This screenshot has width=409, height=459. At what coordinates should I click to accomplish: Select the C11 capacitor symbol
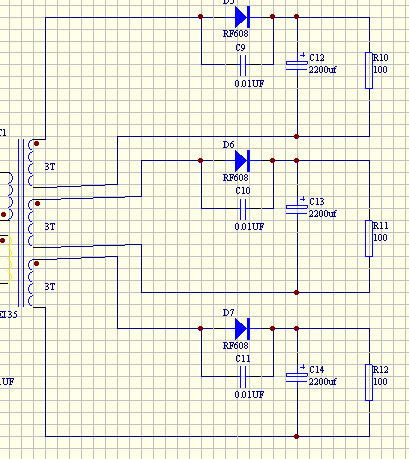(243, 377)
